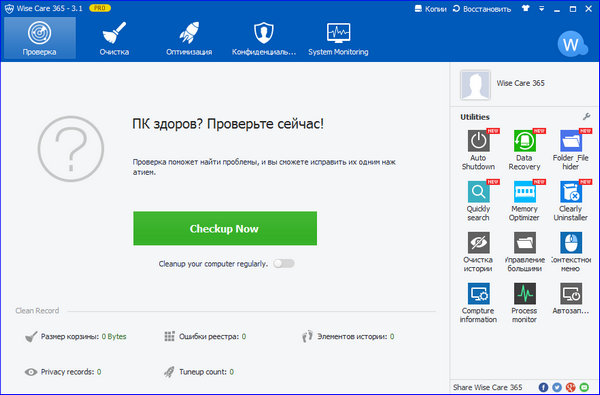Open the Очистка истории utility
This screenshot has width=600, height=395.
[478, 252]
